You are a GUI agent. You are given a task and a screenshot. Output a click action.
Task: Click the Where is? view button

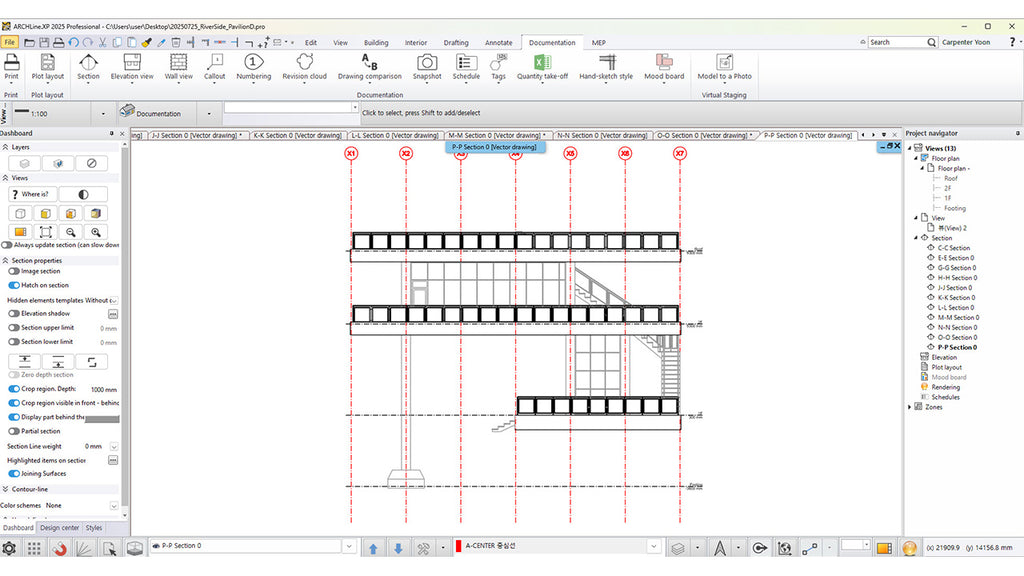point(33,194)
